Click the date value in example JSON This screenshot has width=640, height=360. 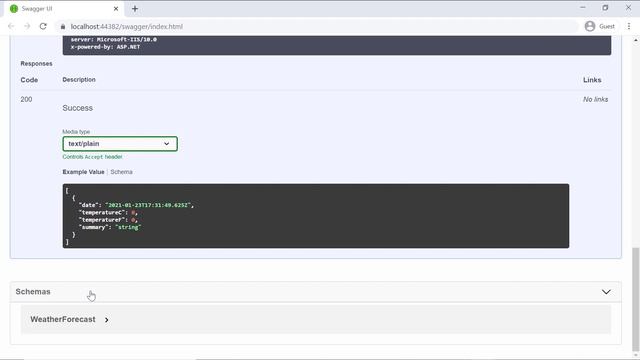tap(148, 205)
